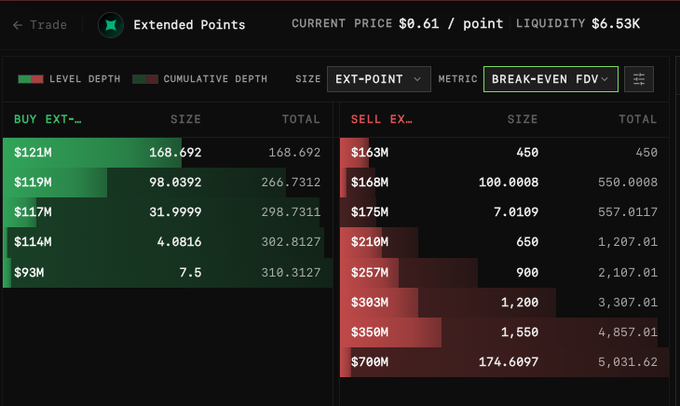Viewport: 680px width, 406px height.
Task: Click sell size 100.0008
Action: (509, 182)
